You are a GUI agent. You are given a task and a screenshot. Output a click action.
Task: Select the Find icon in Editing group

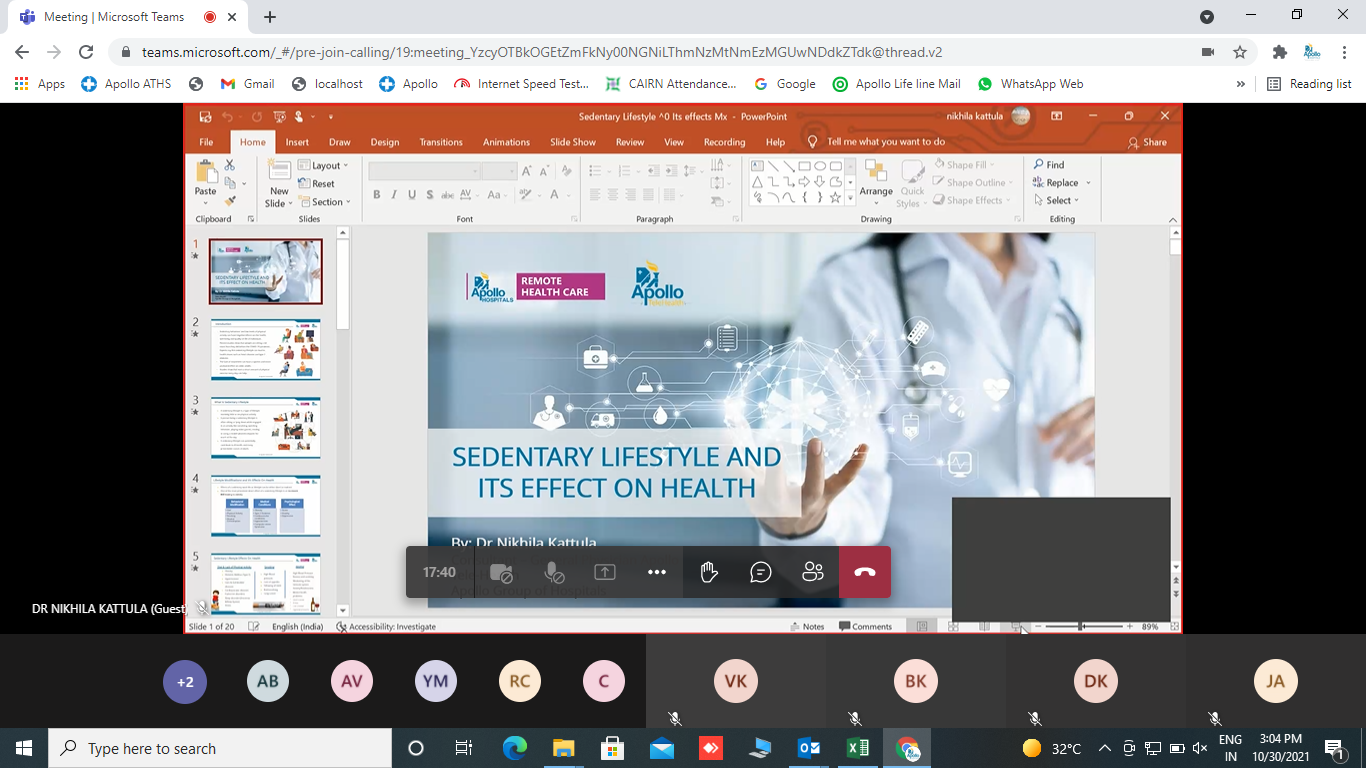(1045, 164)
